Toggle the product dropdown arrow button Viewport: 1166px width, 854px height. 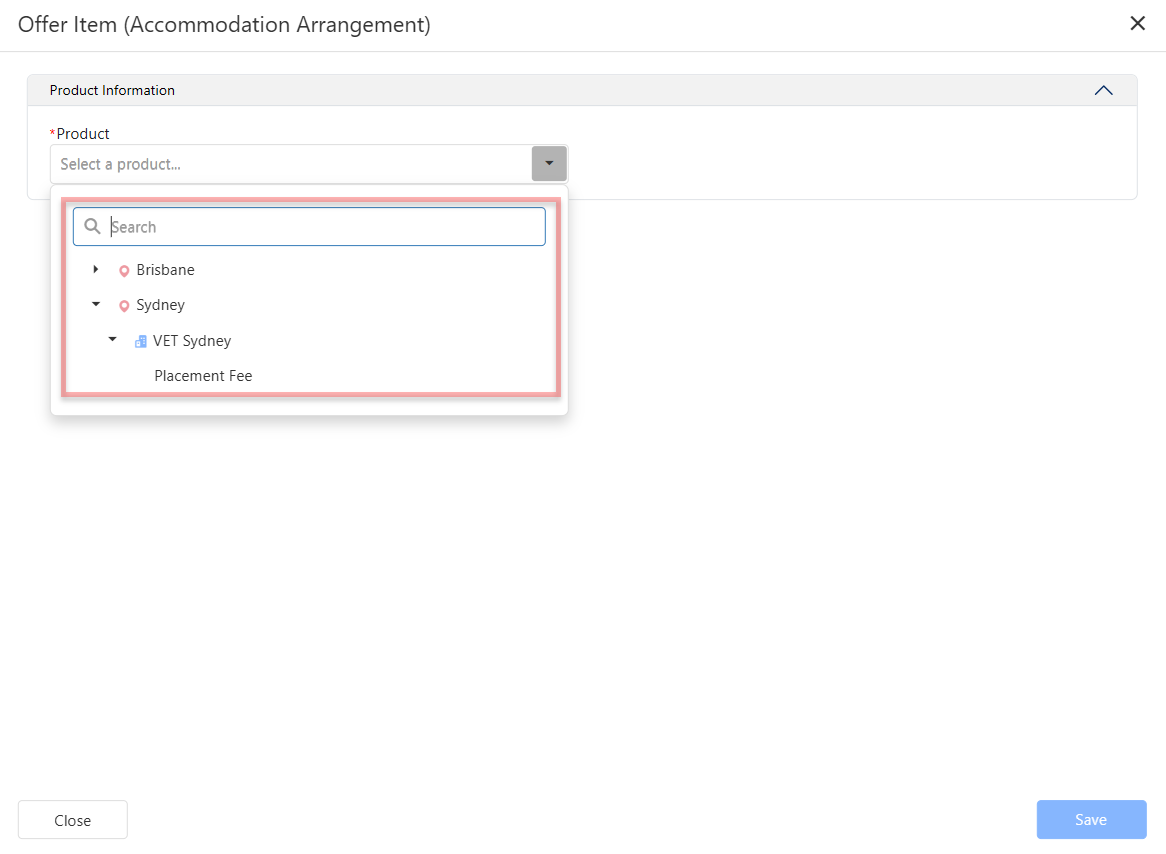pos(549,164)
